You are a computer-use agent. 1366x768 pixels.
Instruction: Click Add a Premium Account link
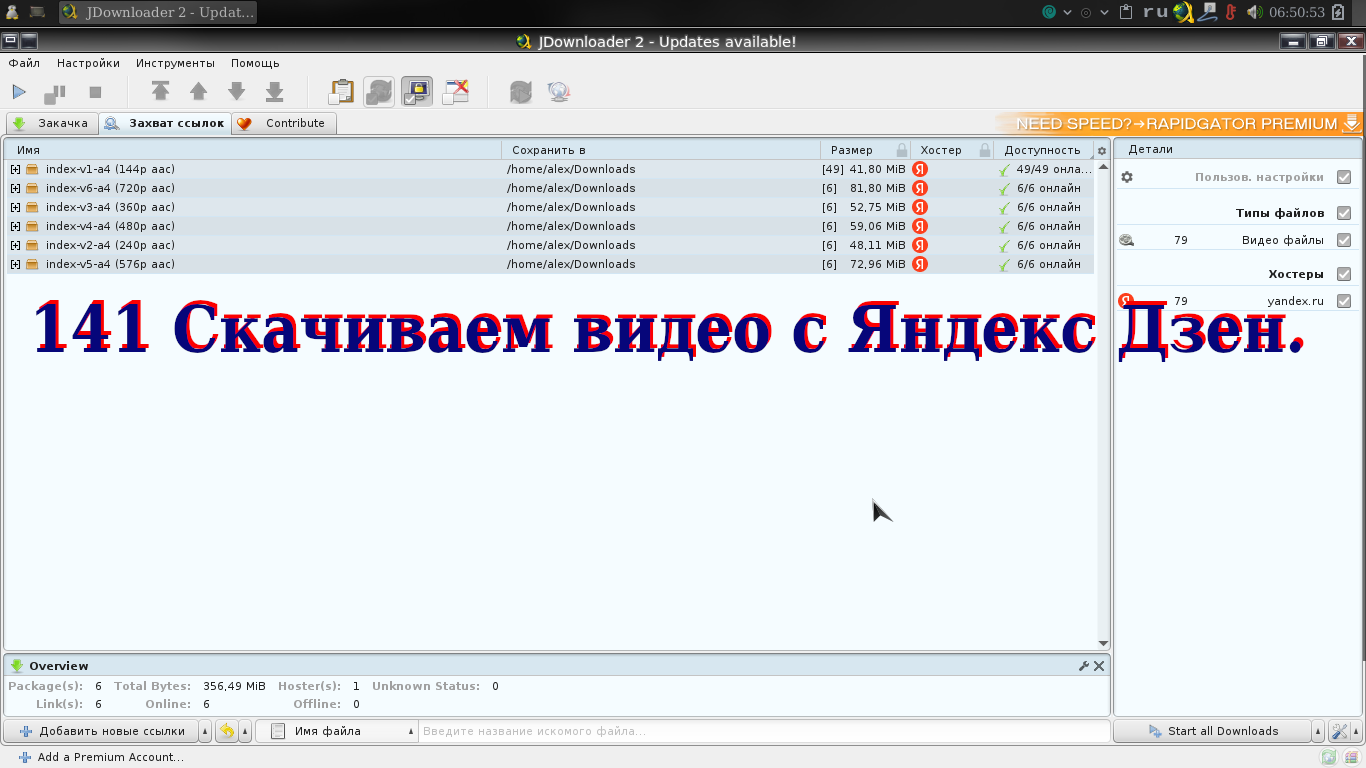[101, 757]
